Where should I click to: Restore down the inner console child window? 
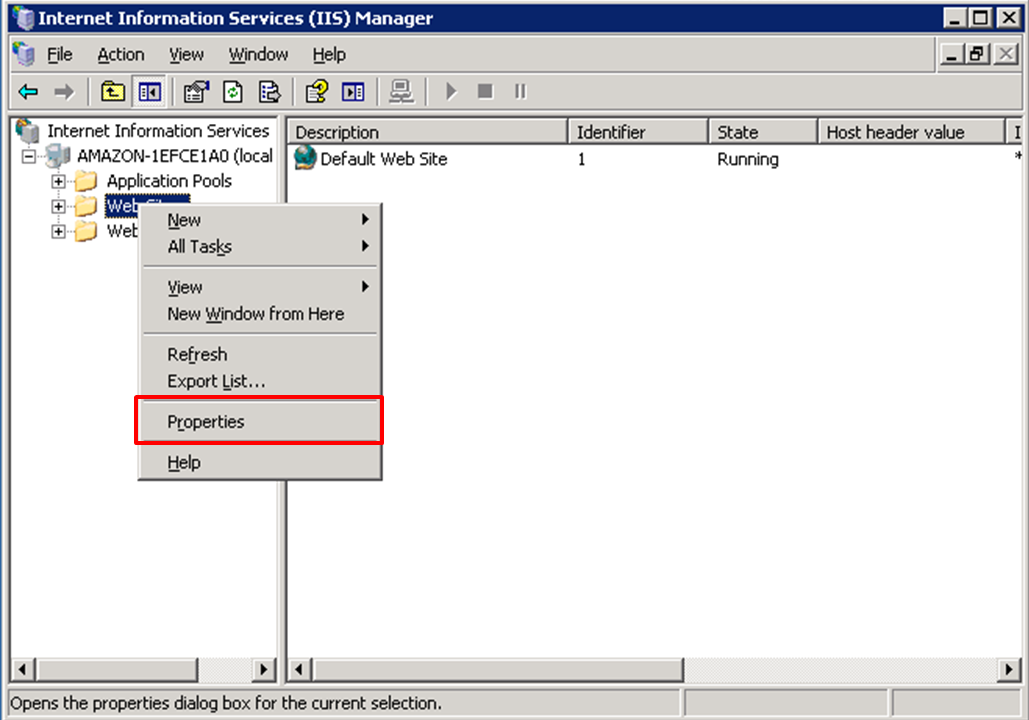(977, 54)
